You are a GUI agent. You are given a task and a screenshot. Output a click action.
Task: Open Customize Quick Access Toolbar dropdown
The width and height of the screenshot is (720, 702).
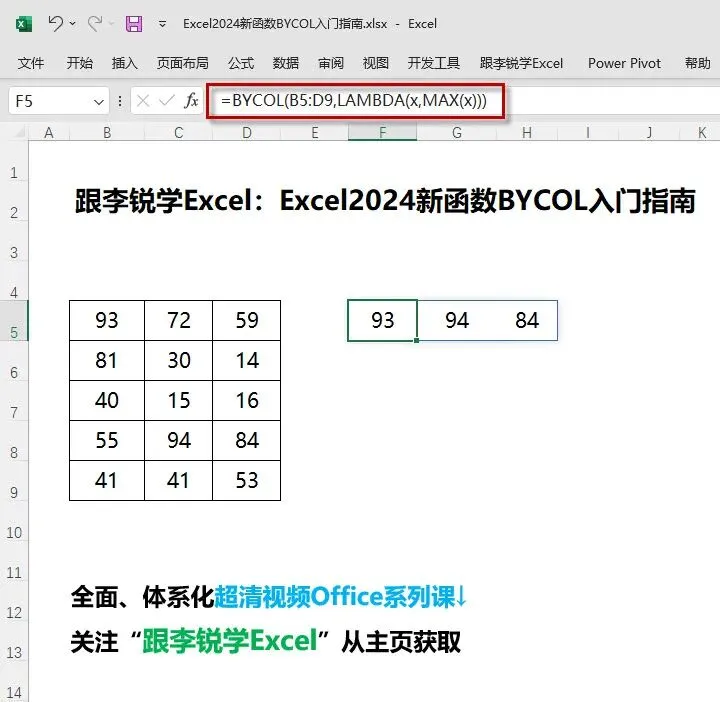click(x=162, y=23)
